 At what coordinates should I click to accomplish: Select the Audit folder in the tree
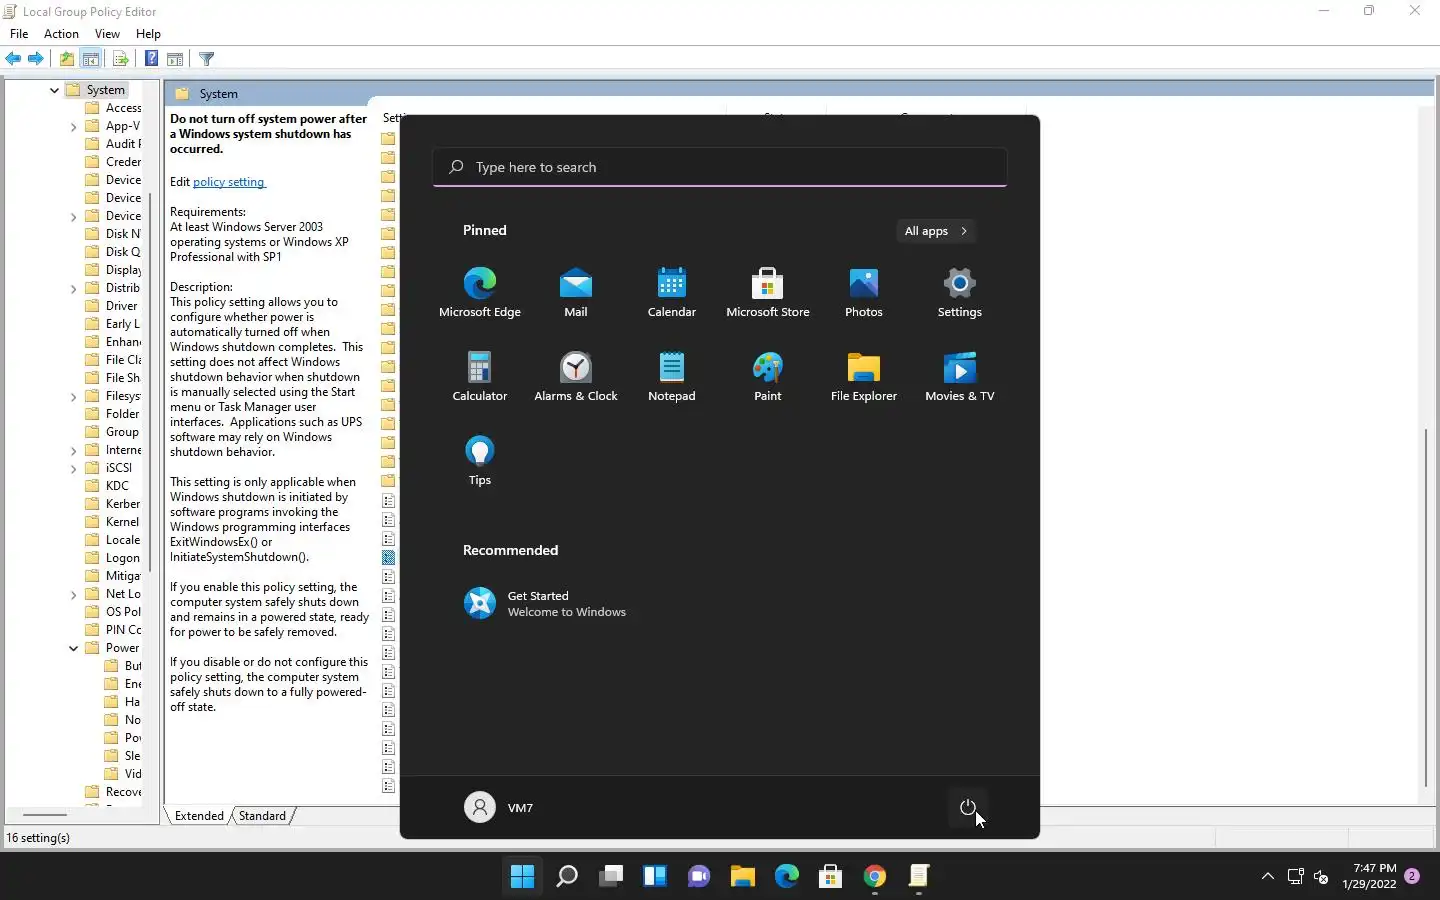[113, 144]
